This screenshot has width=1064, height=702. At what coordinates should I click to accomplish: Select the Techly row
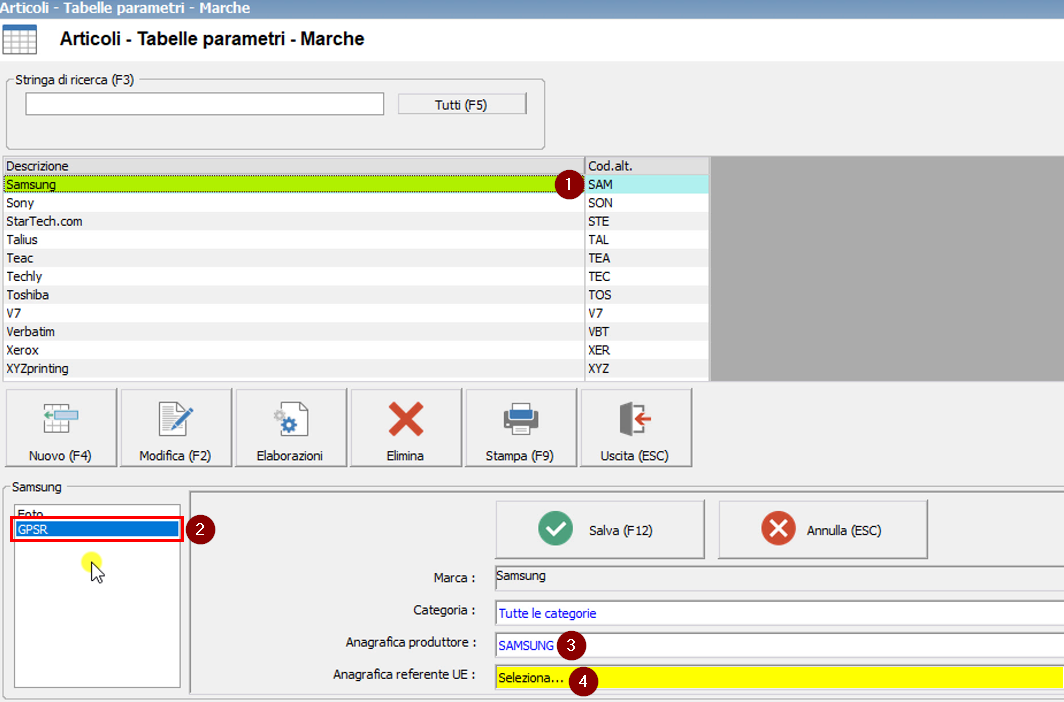tap(294, 276)
